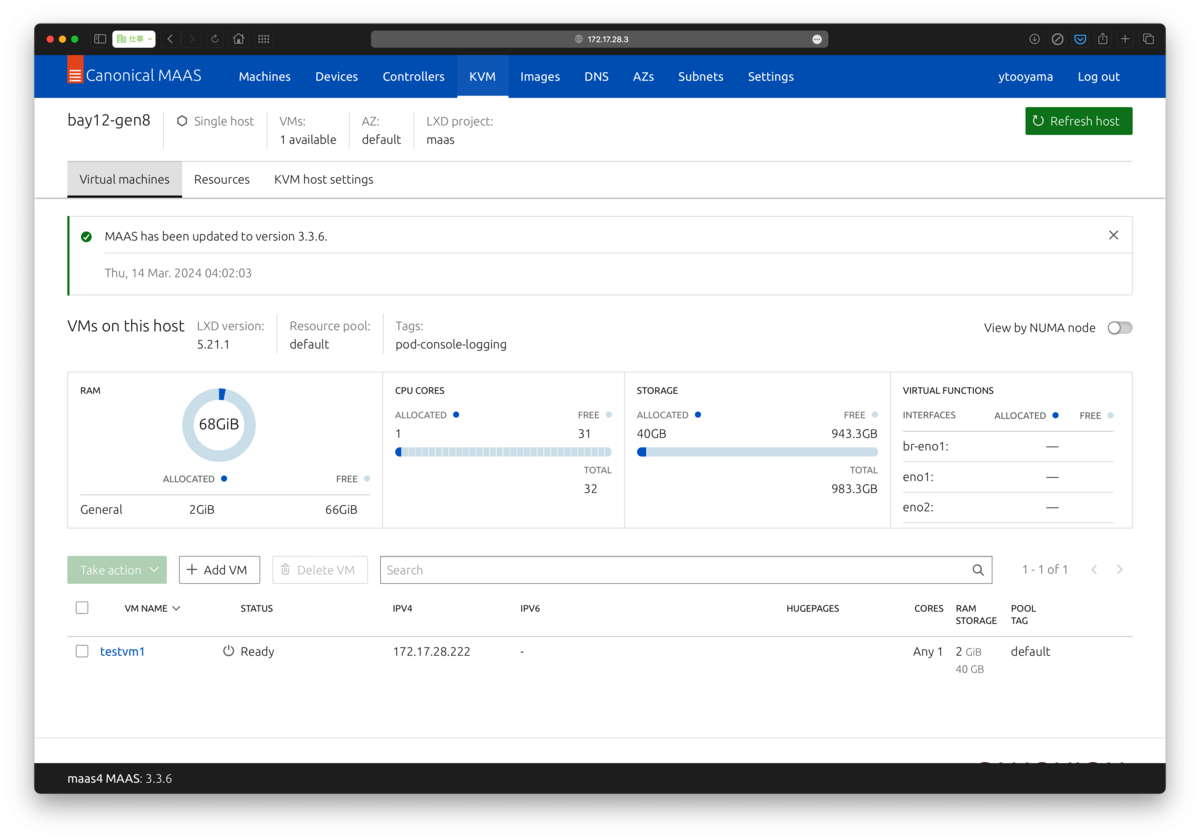Switch to the Virtual machines tab
The image size is (1200, 839).
(x=124, y=179)
